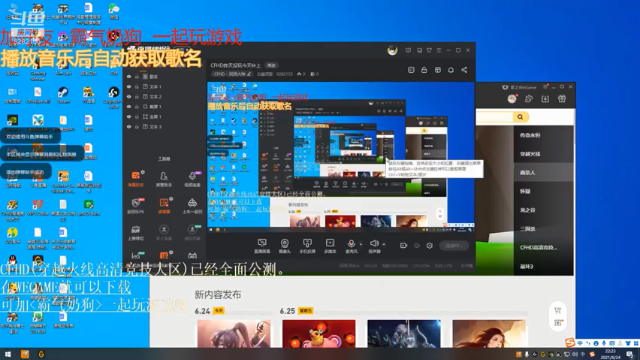Click the notification bell icon in the streaming app
This screenshot has height=360, width=640.
pos(451,70)
